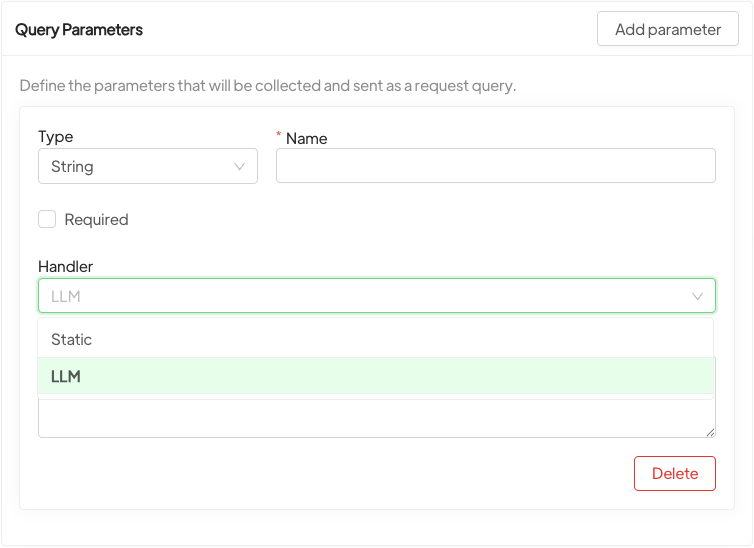Click the Handler field label

tap(66, 267)
